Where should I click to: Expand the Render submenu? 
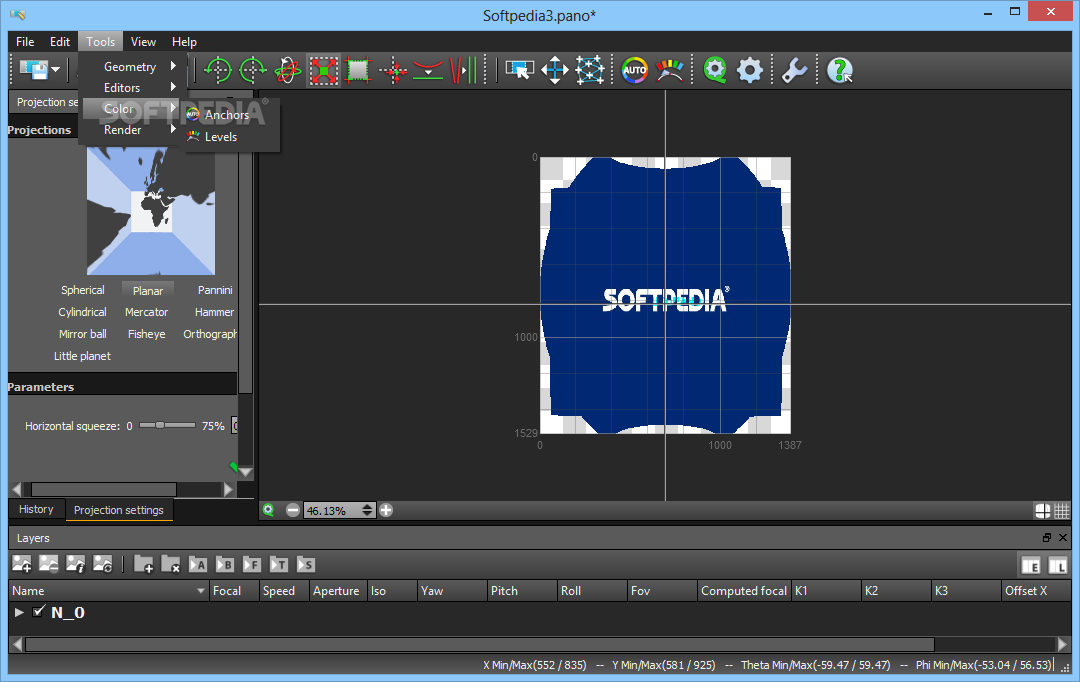(x=132, y=130)
